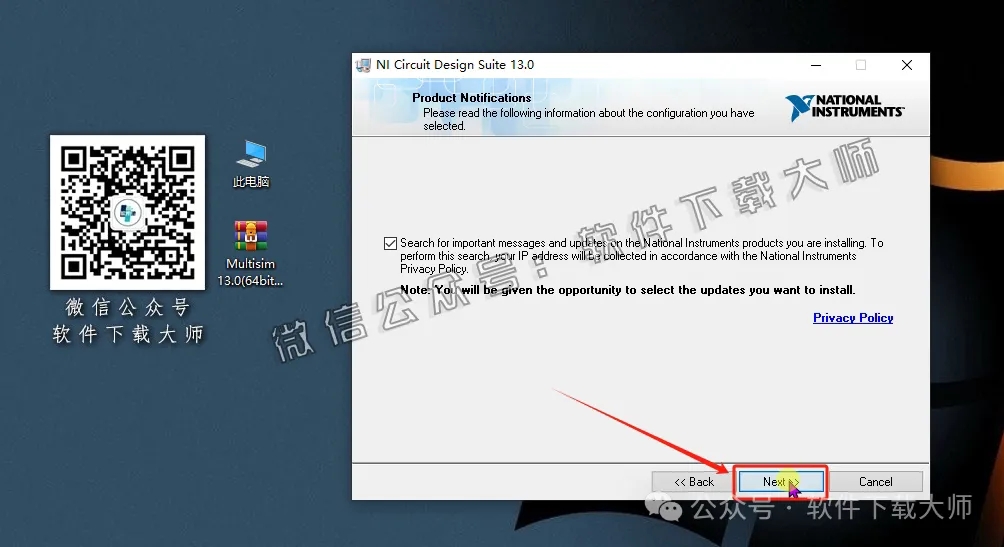
Task: Click the round logo centered in the QR code
Action: point(127,213)
